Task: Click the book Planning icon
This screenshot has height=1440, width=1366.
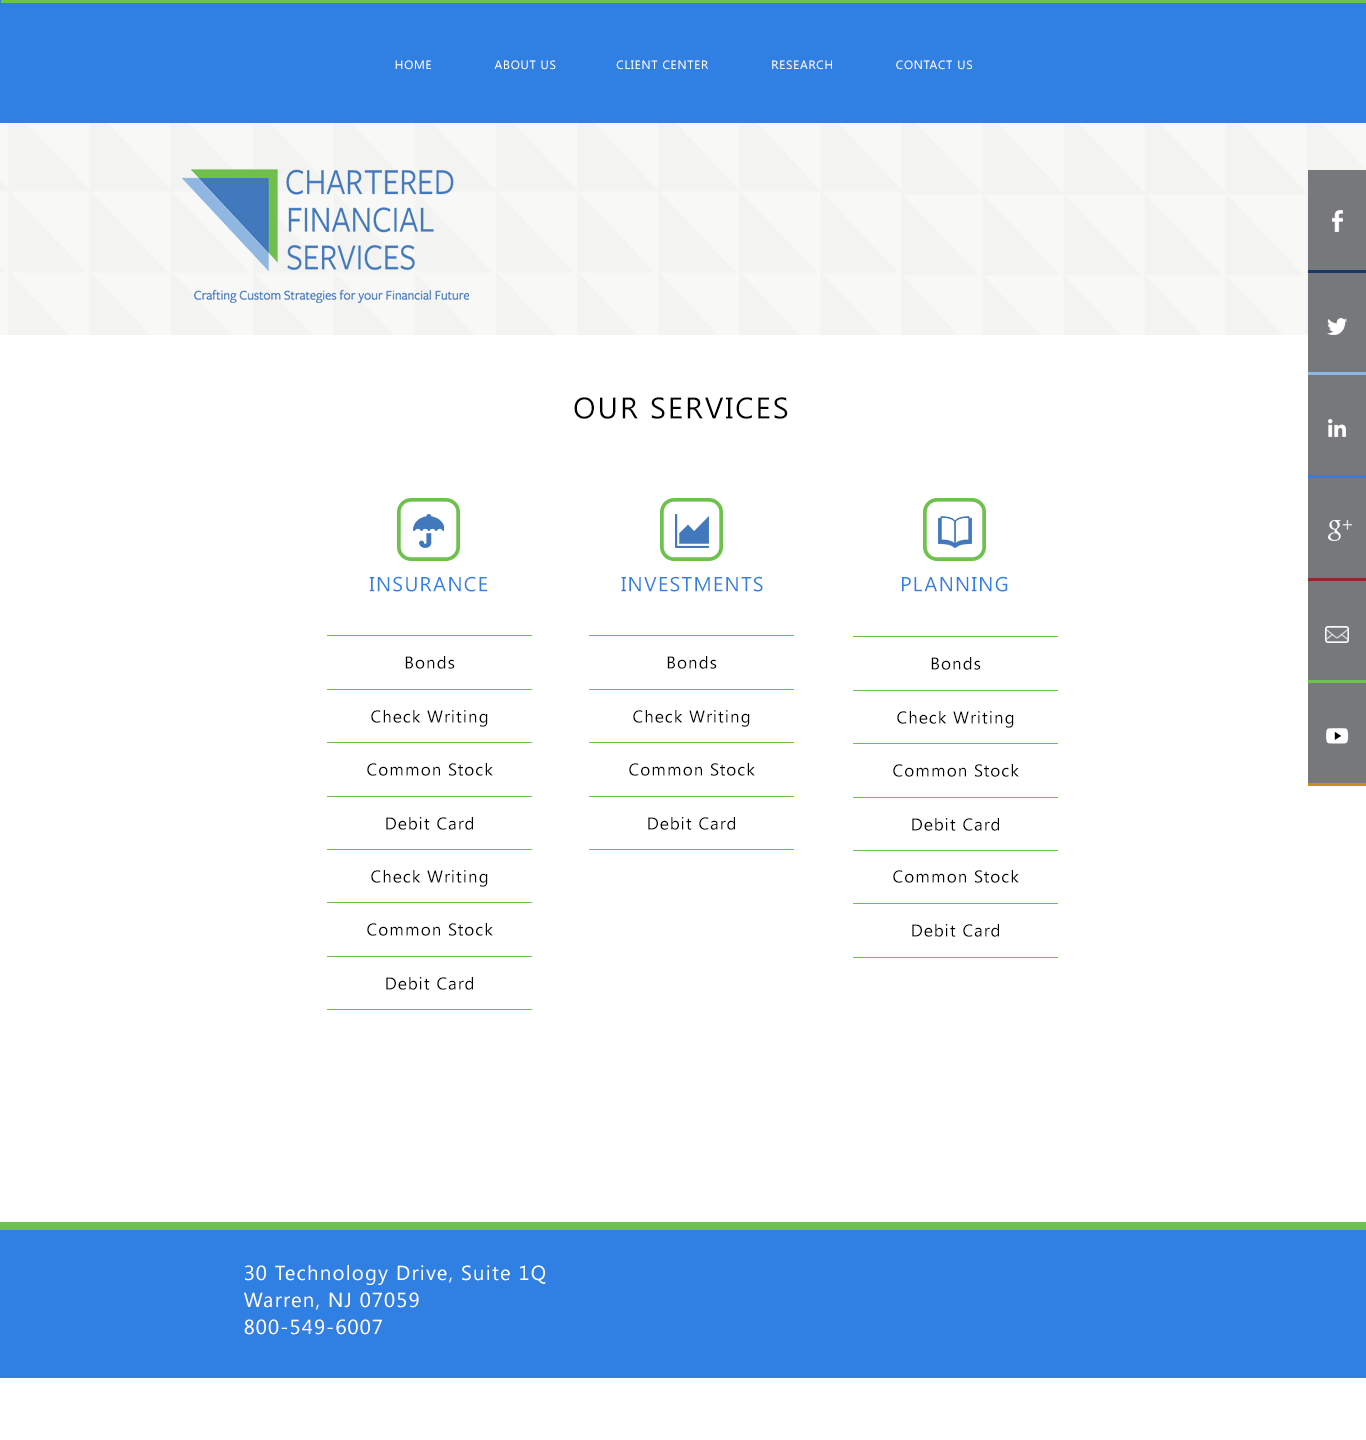Action: click(954, 530)
